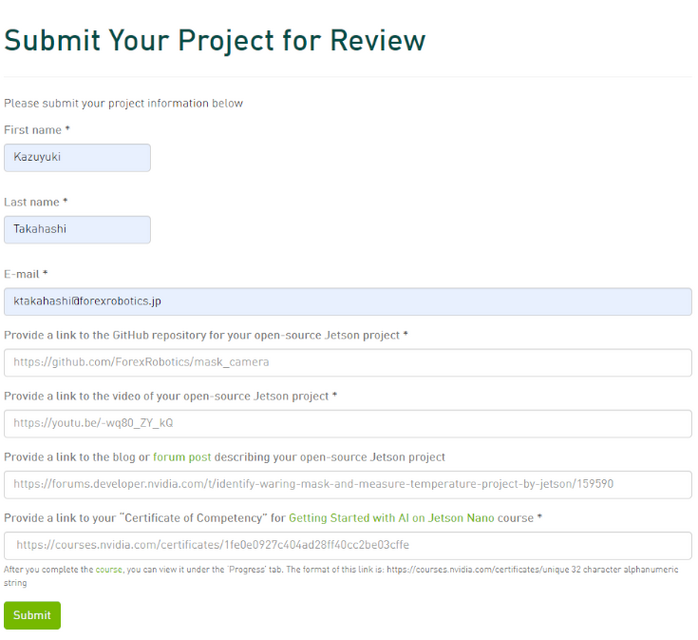
Task: Focus the blog or forum post URL field
Action: pyautogui.click(x=347, y=485)
